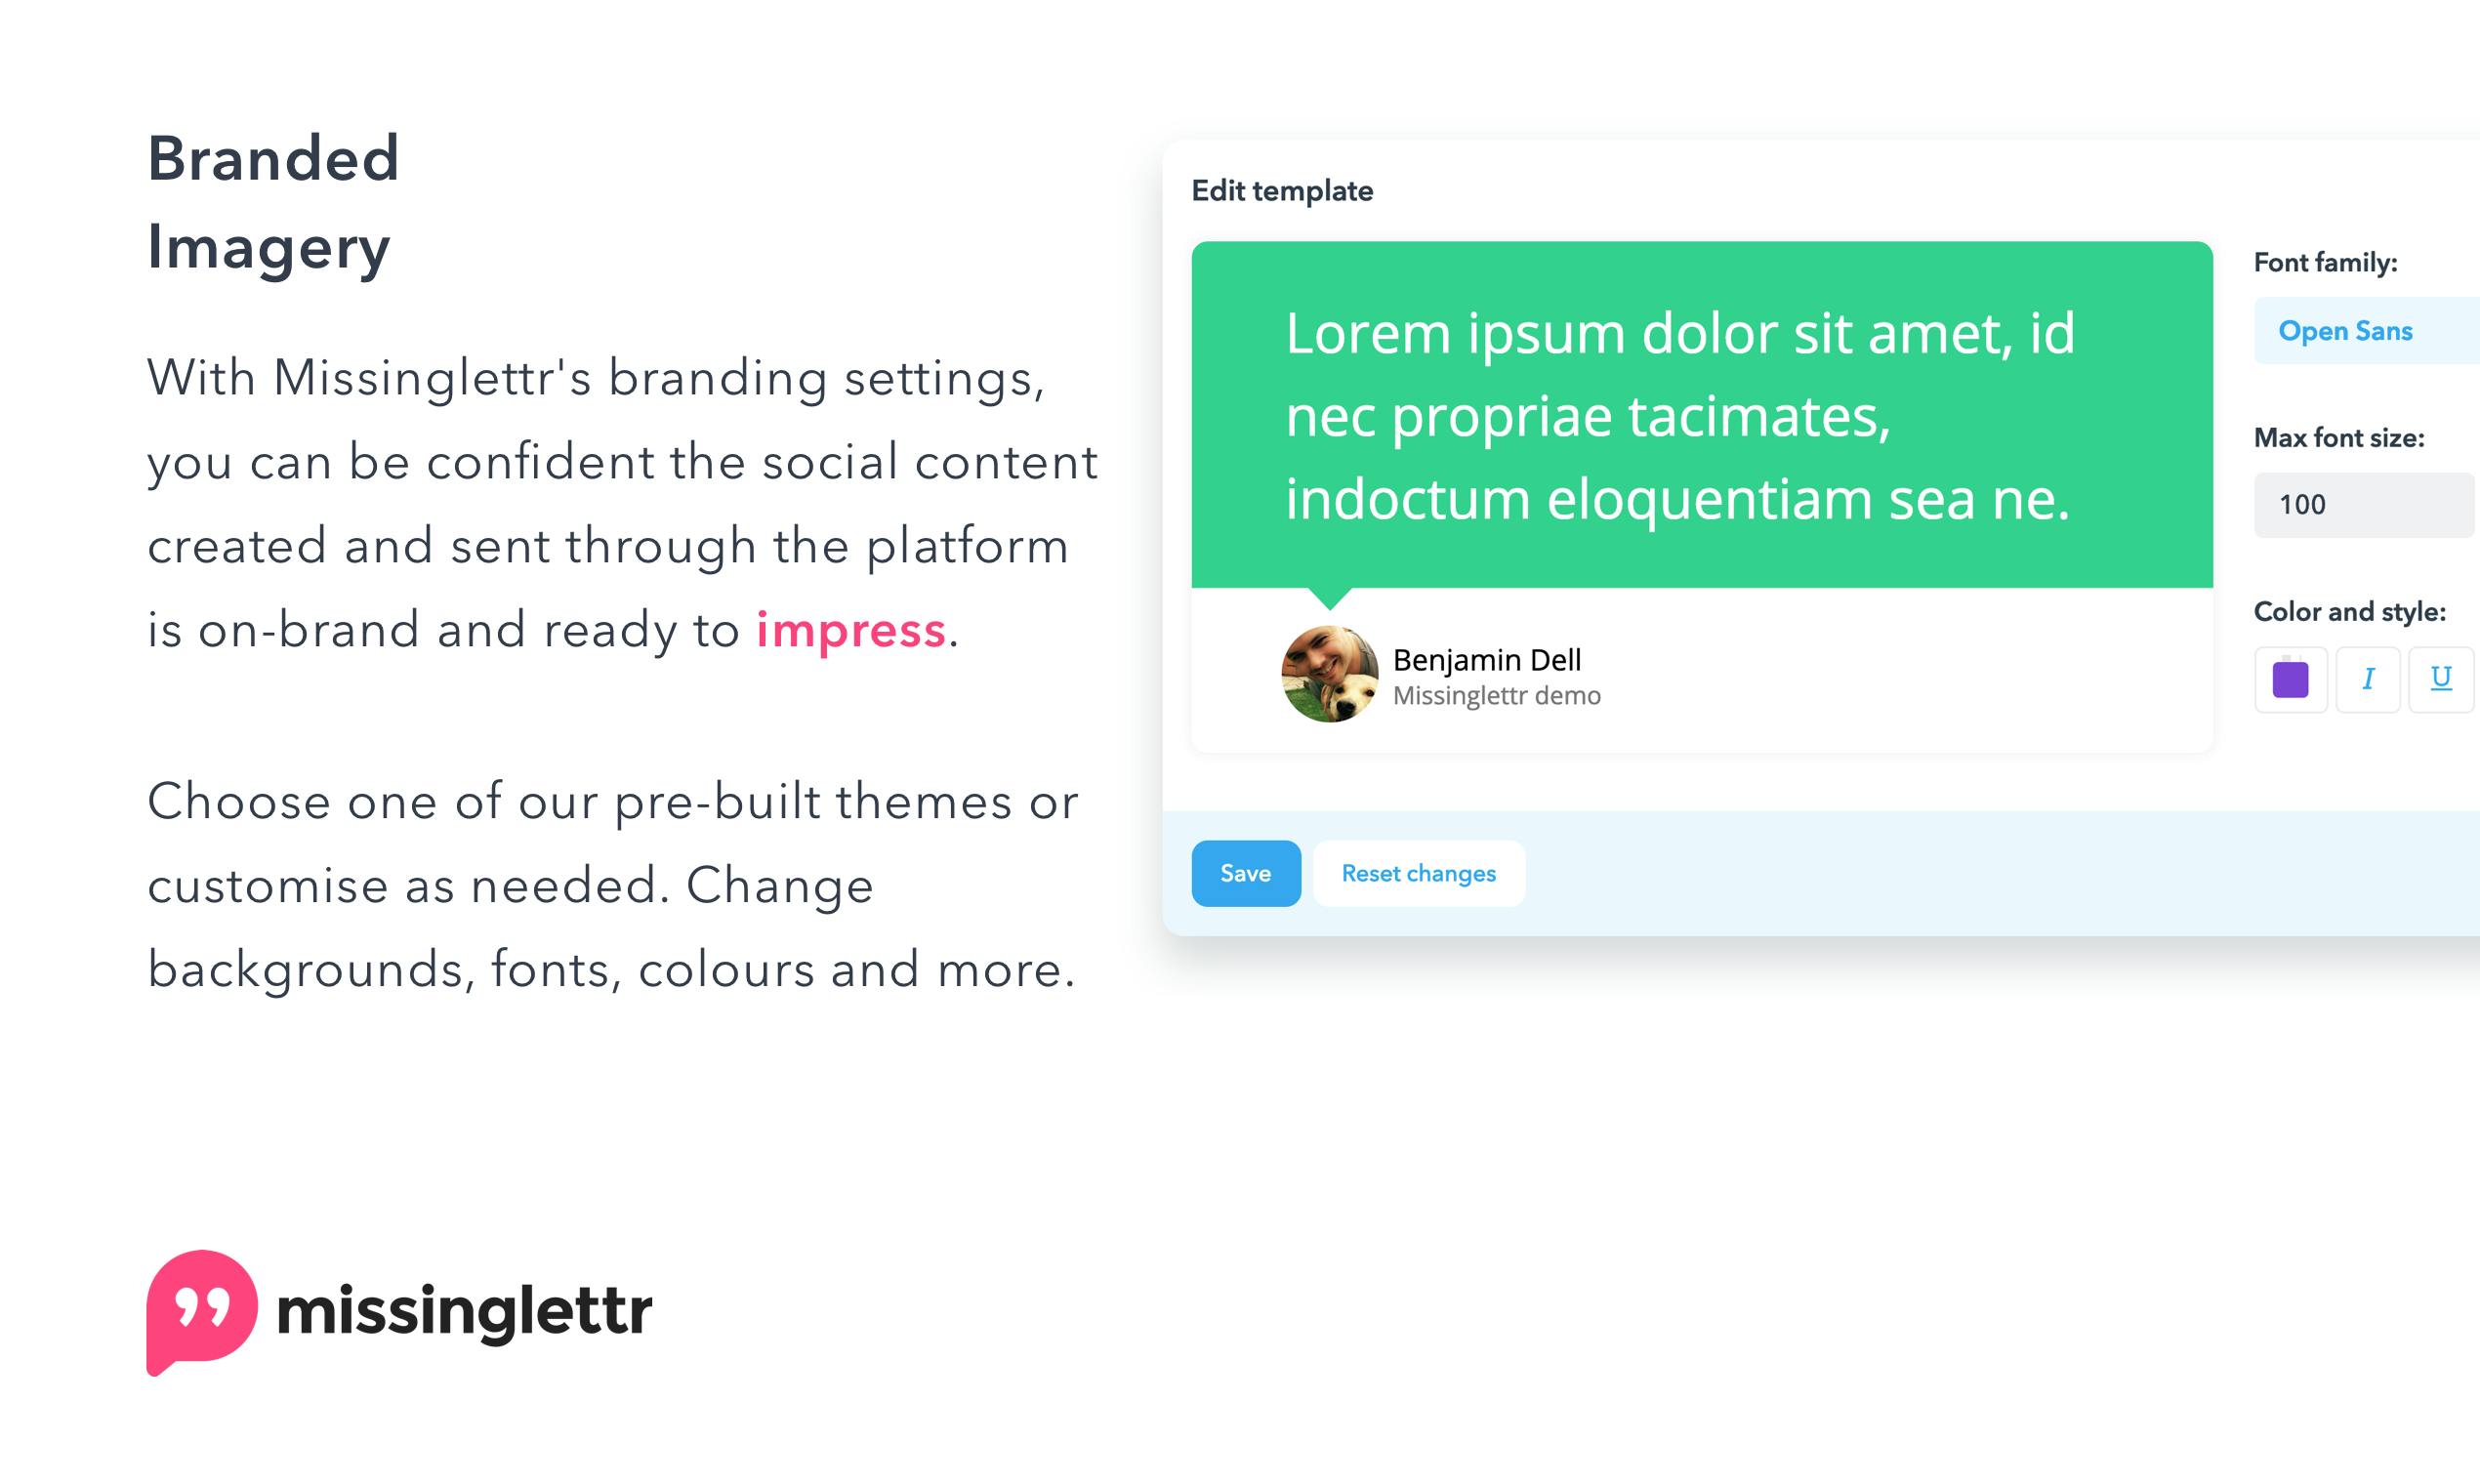
Task: Click the Reset changes button
Action: [1418, 873]
